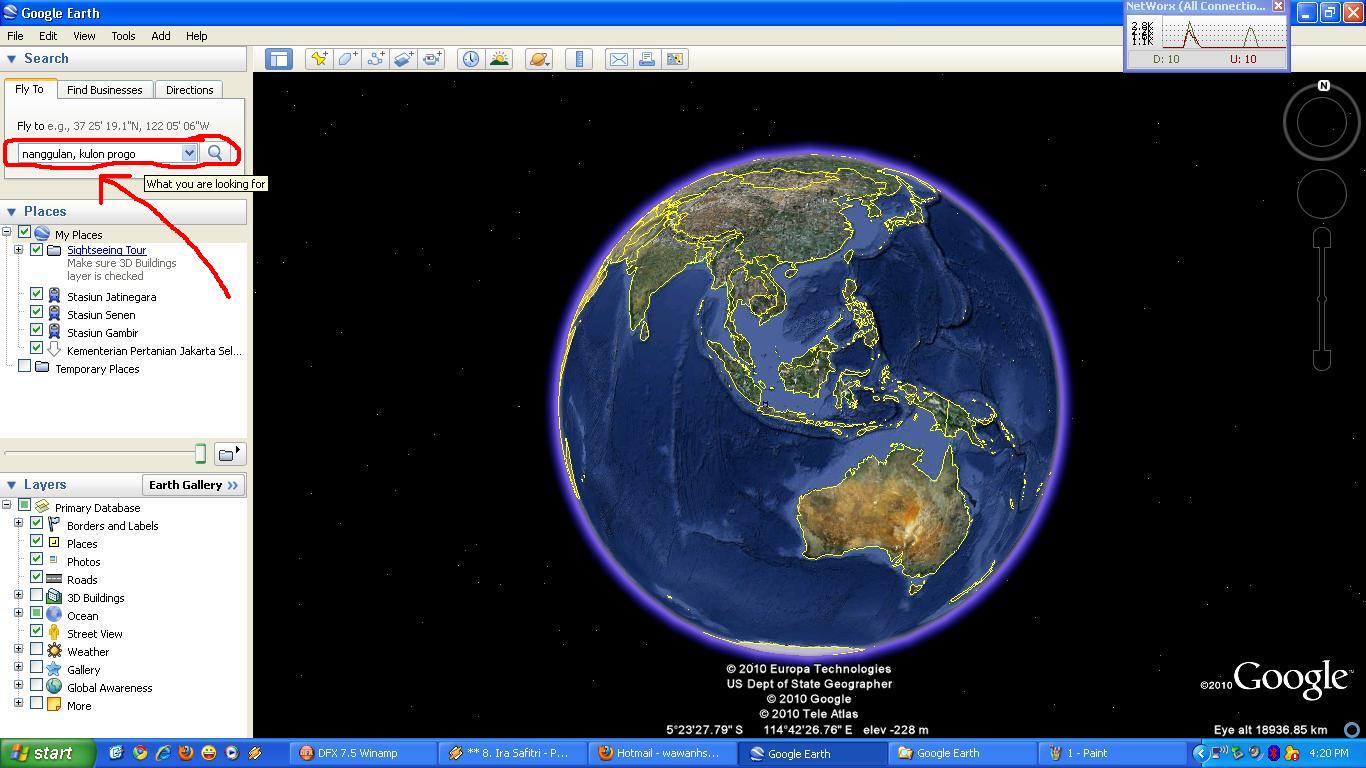Open the View menu
The image size is (1366, 768).
pos(84,36)
